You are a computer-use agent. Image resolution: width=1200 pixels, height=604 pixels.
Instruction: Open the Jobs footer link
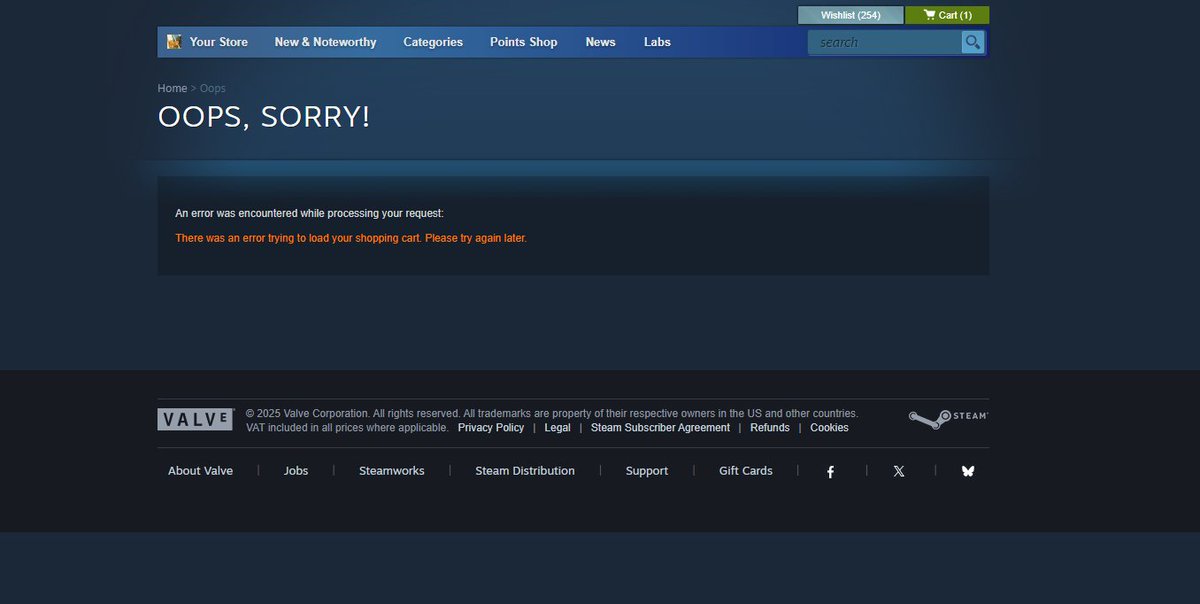(x=296, y=471)
